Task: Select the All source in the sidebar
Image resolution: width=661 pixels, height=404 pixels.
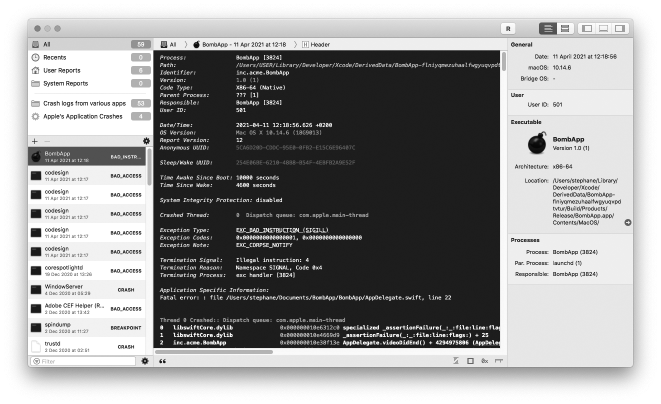Action: click(x=90, y=44)
